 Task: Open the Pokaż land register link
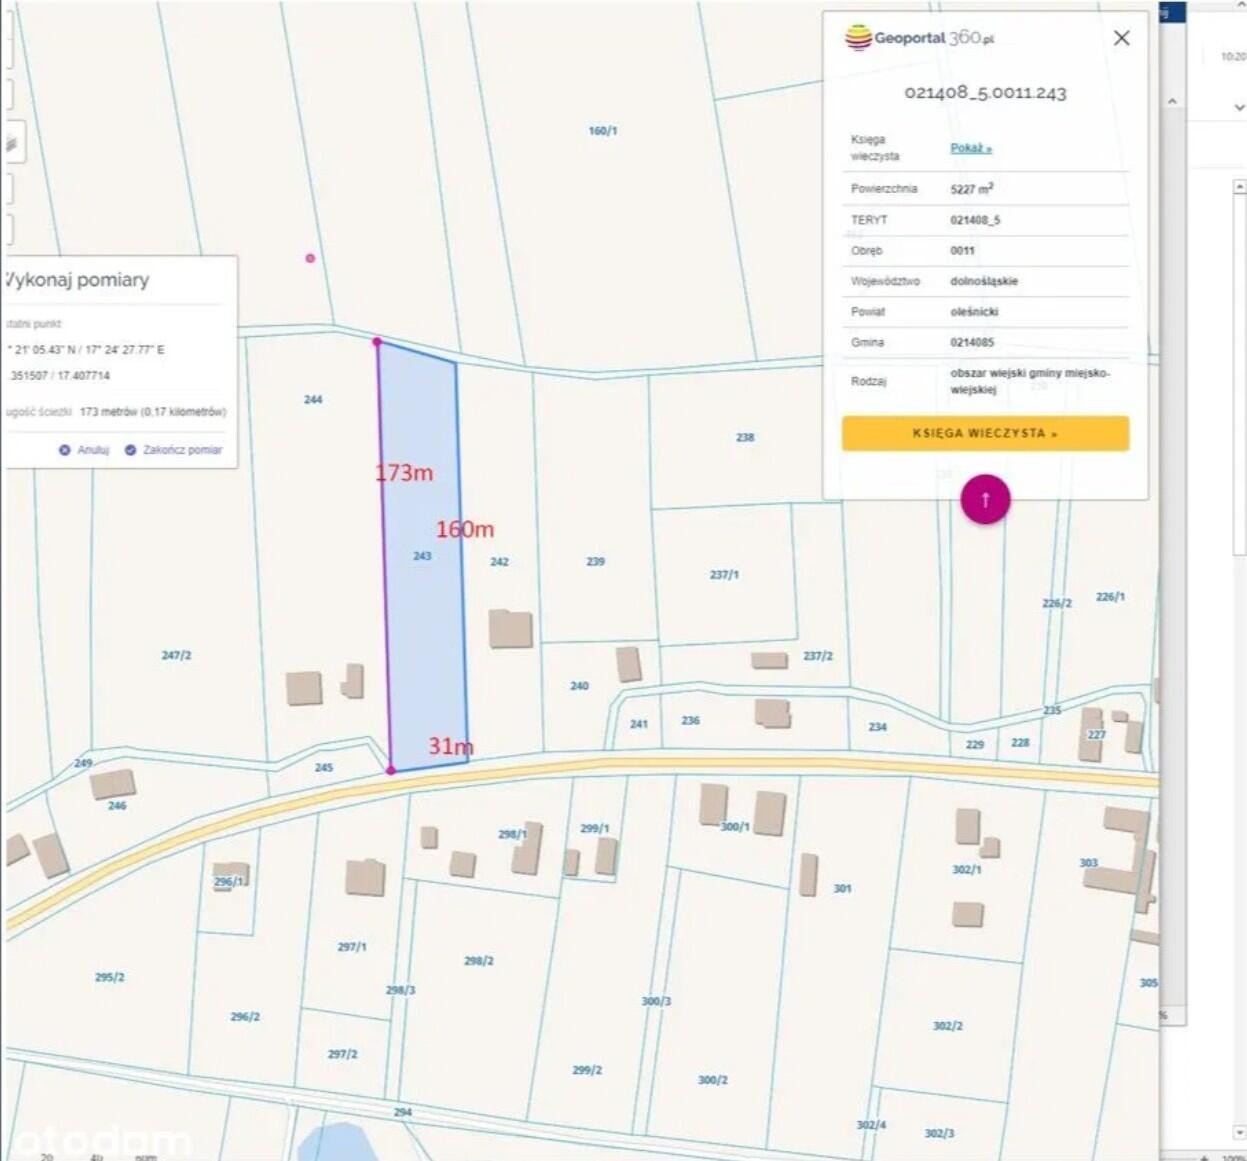[x=970, y=148]
